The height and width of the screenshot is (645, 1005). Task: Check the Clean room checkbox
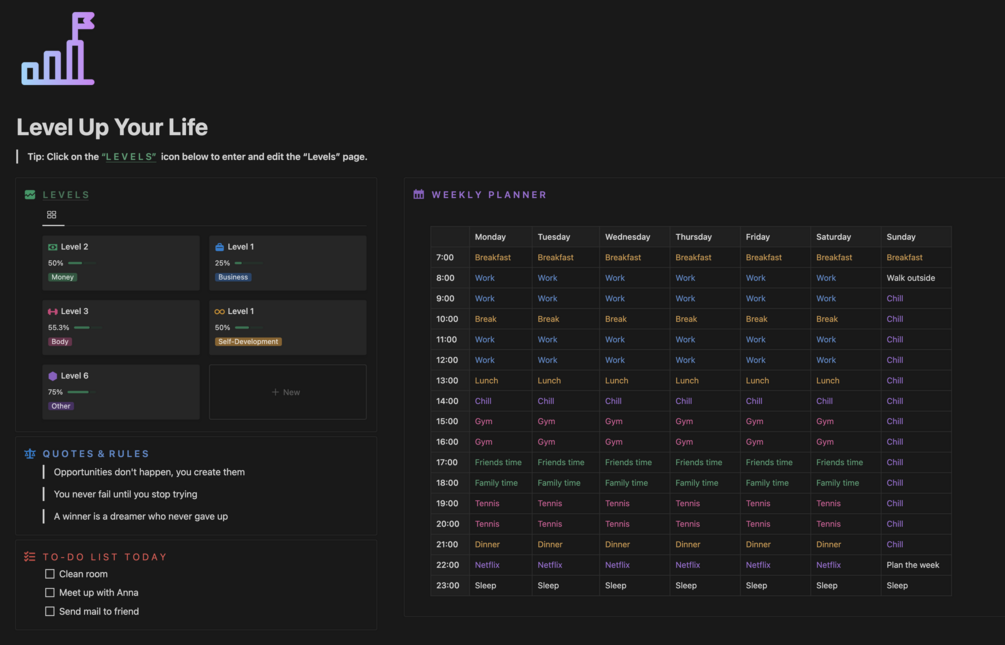pyautogui.click(x=50, y=574)
